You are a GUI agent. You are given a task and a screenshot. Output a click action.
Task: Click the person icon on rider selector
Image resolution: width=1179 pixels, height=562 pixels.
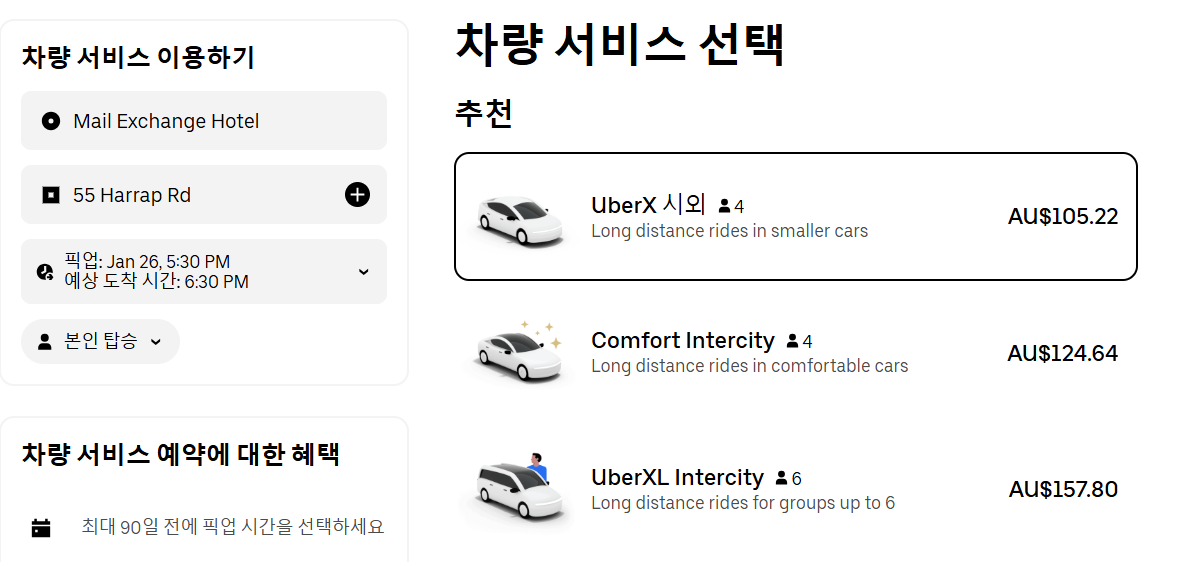click(45, 342)
